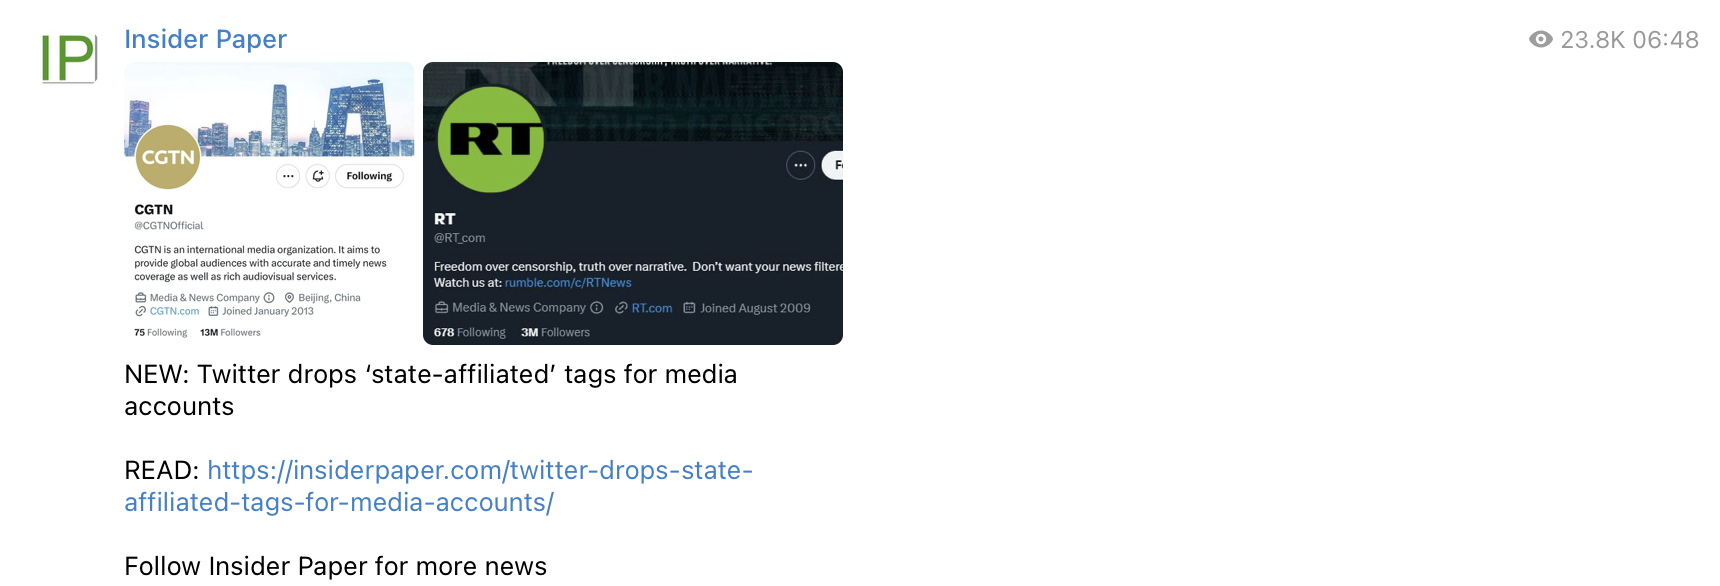Click the rumble.com/c/RTNews link in RT bio

(568, 283)
